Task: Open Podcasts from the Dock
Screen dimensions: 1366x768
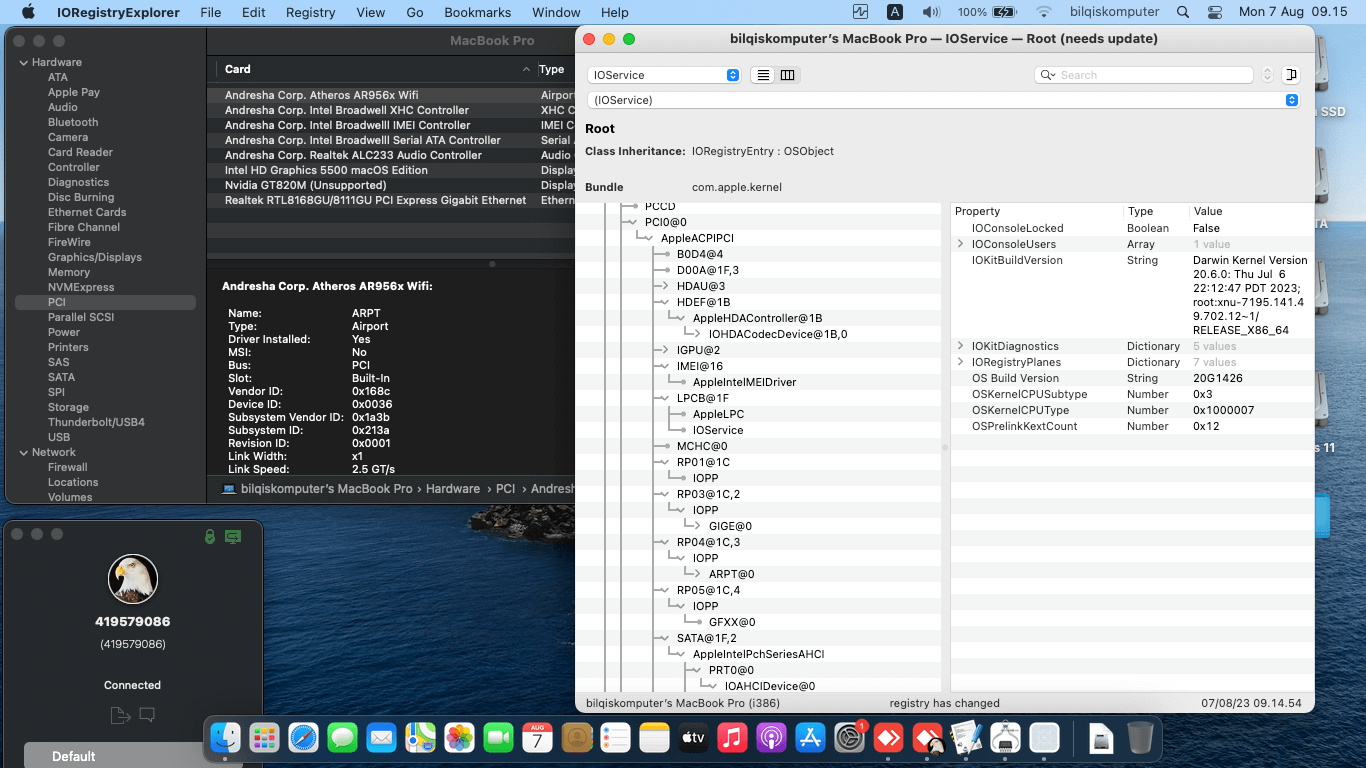Action: [x=771, y=739]
